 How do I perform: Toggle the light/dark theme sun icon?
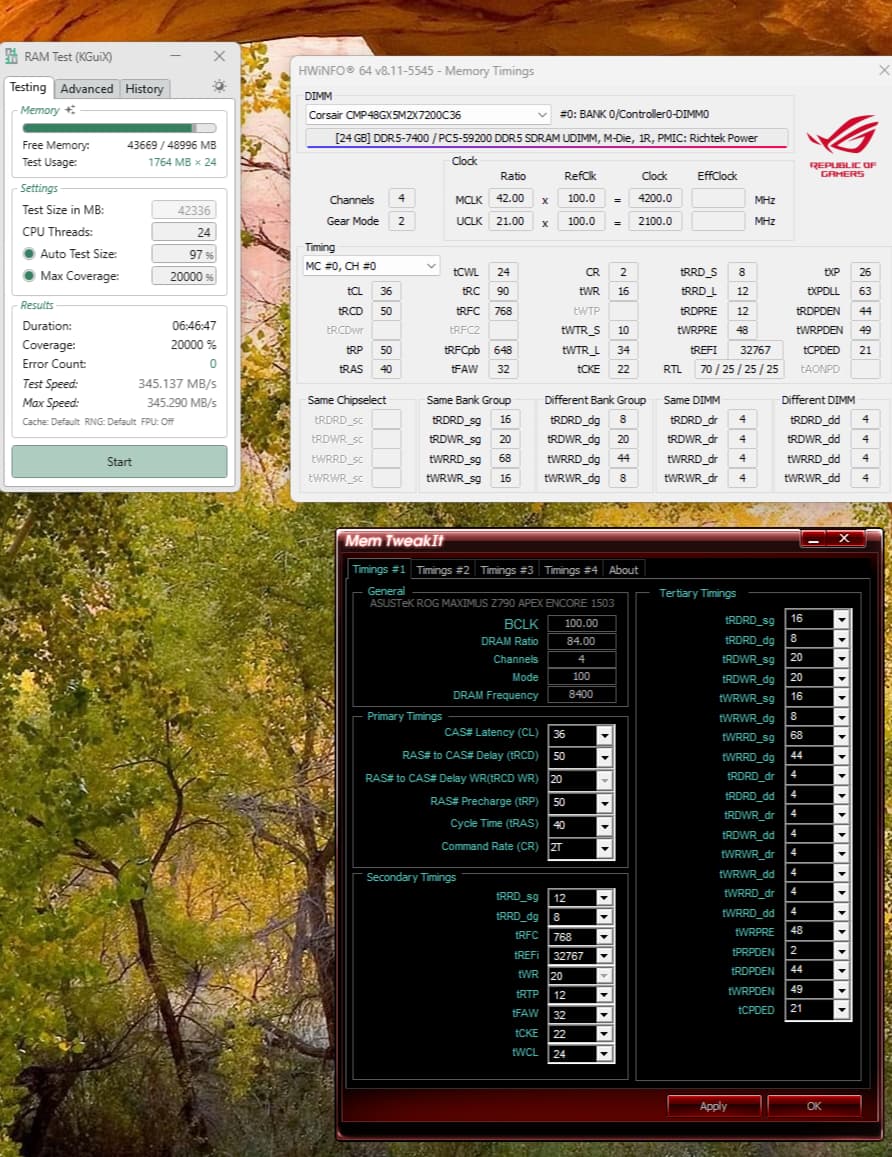click(x=219, y=87)
